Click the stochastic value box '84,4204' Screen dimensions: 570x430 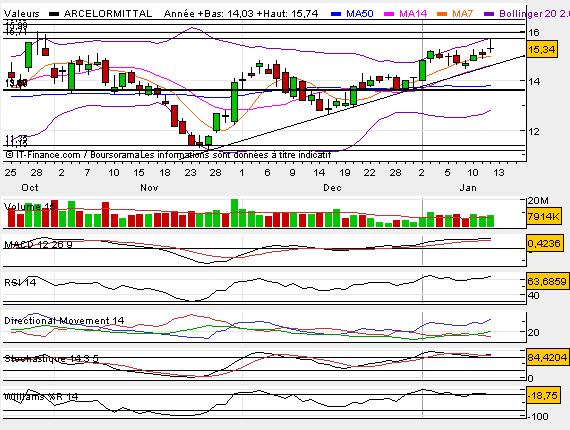coord(547,358)
